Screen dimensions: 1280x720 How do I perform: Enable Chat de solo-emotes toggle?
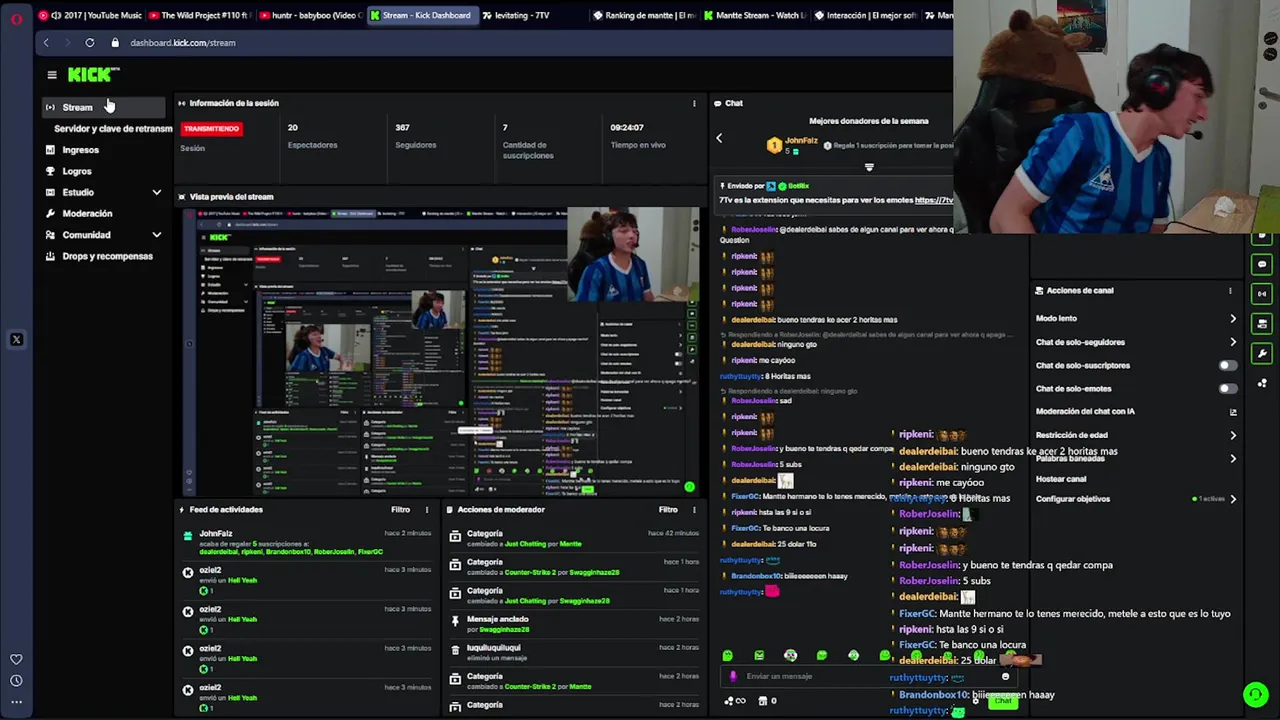(x=1227, y=389)
